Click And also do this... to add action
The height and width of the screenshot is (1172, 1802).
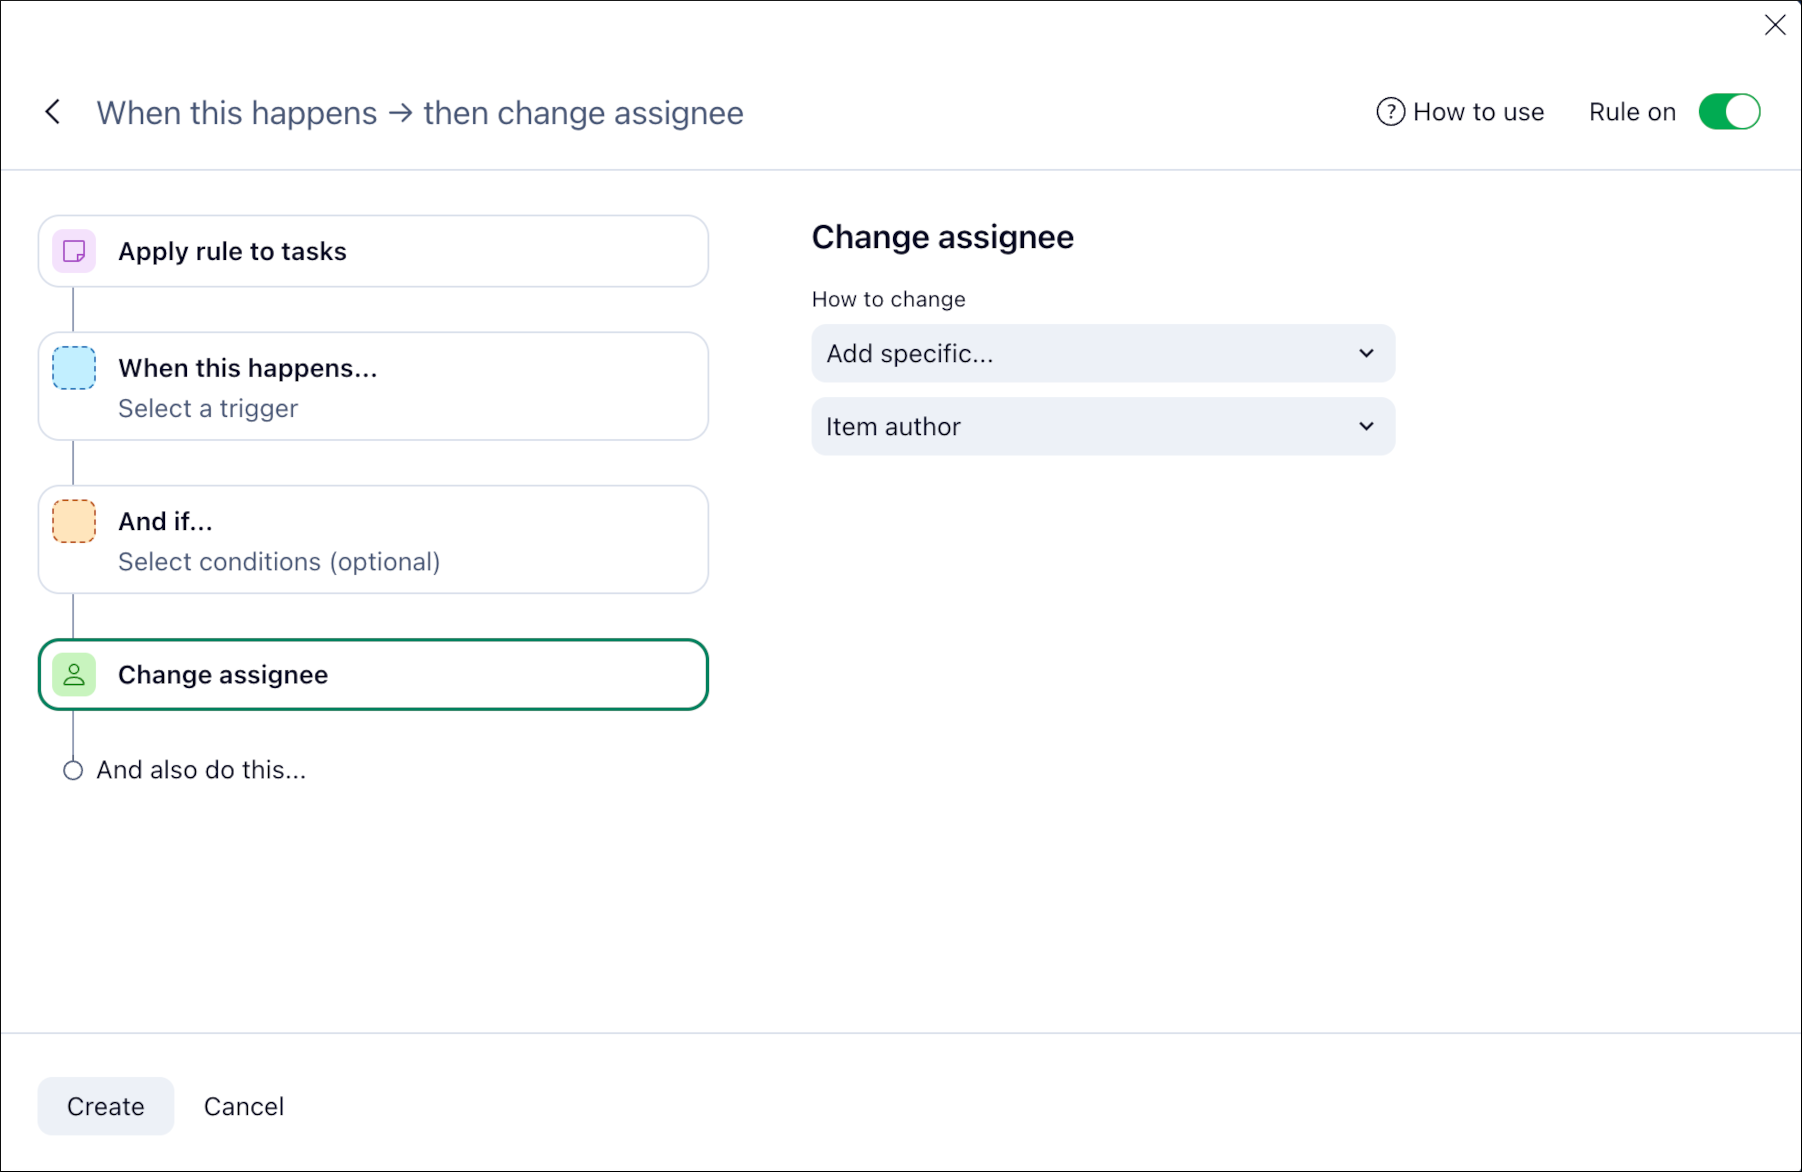[x=201, y=770]
